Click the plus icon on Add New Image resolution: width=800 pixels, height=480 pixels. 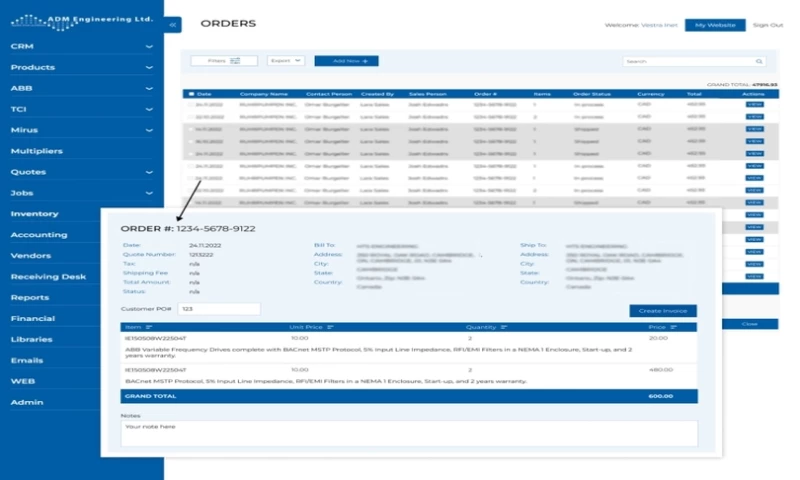click(365, 61)
